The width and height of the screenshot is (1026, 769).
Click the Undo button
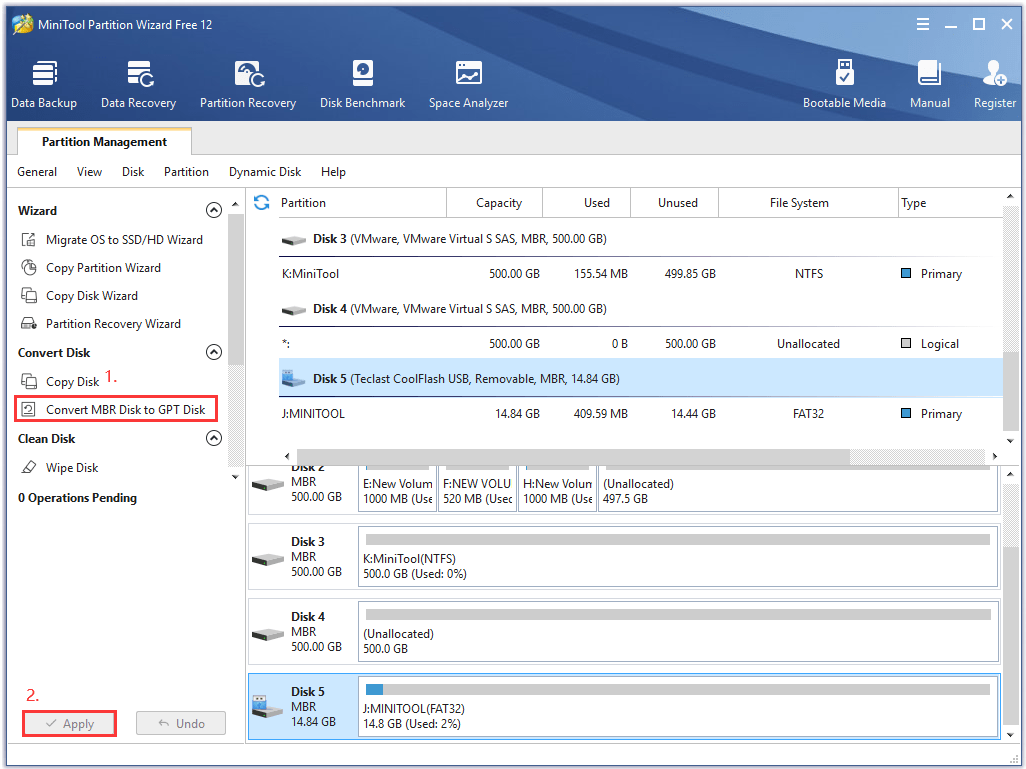coord(180,723)
